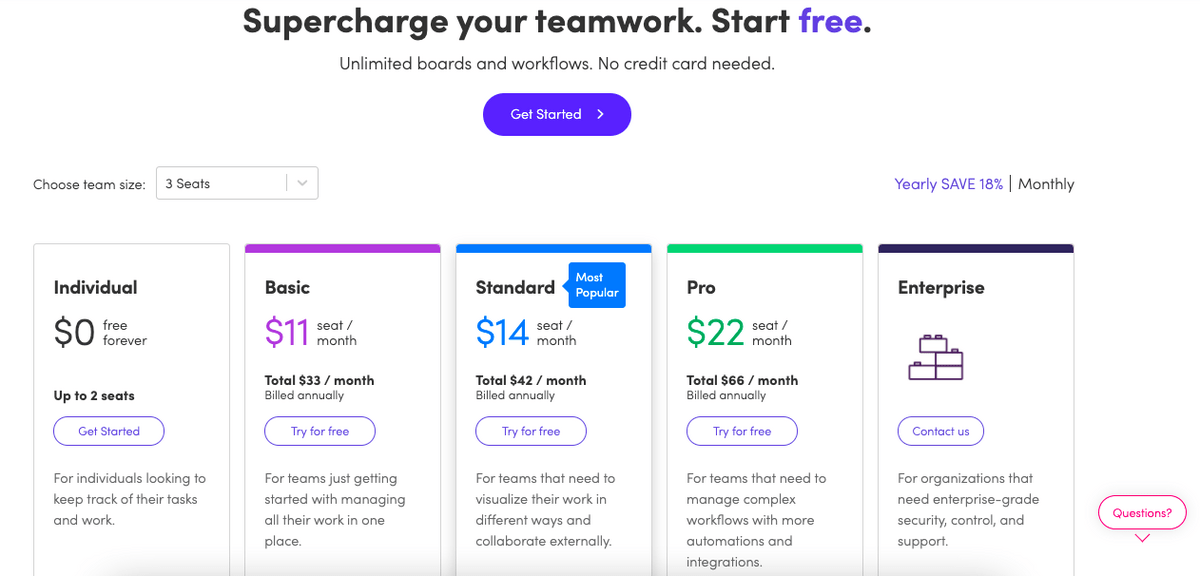Open the Questions? help bubble
1200x576 pixels.
coord(1142,512)
